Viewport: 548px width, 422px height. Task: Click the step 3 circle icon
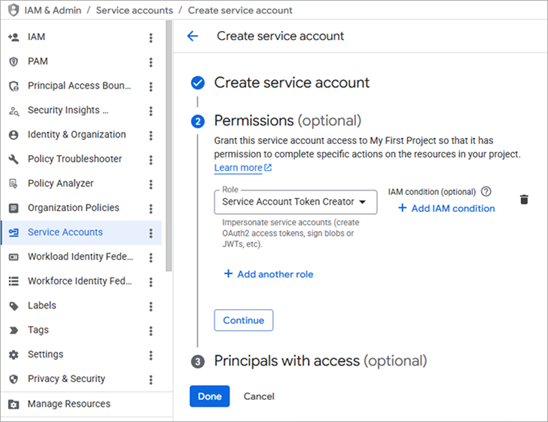[x=197, y=362]
